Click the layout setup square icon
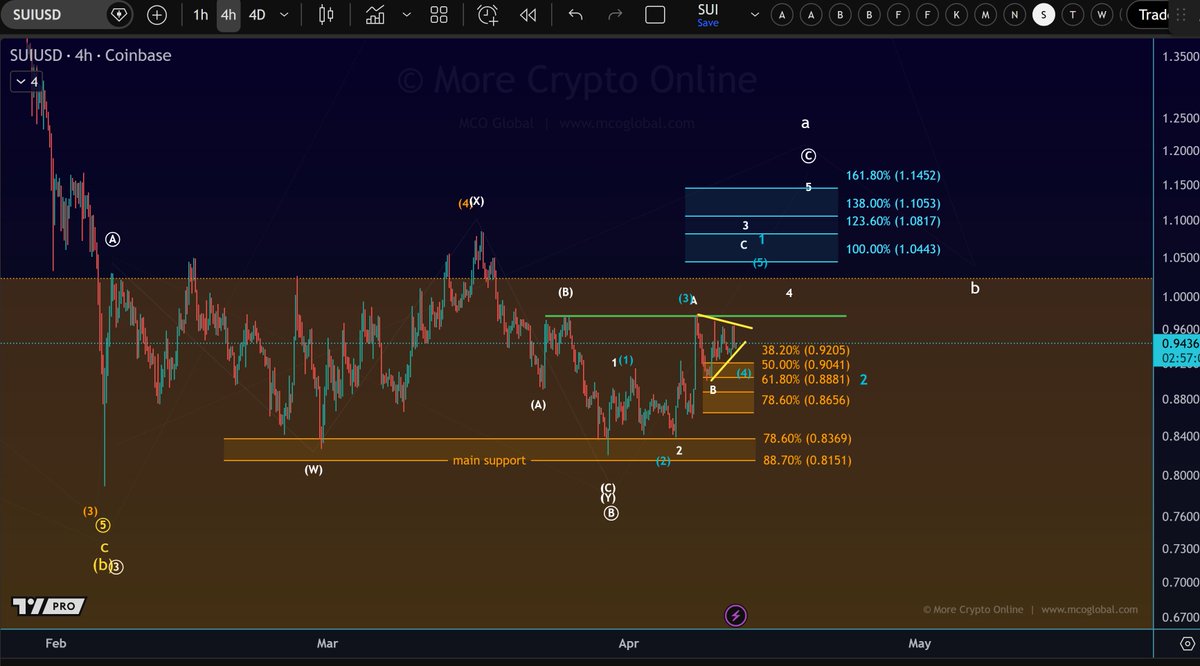 pyautogui.click(x=655, y=15)
